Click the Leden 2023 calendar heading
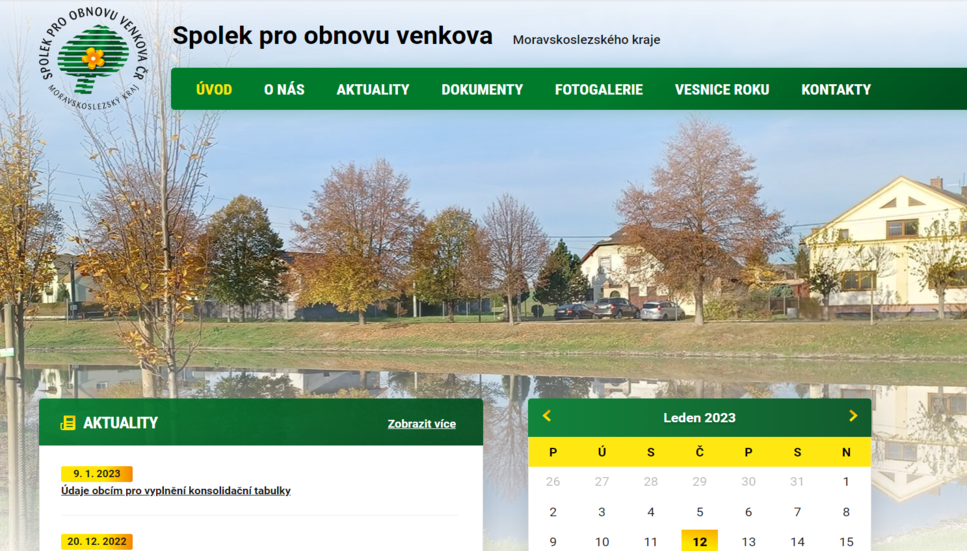The width and height of the screenshot is (967, 551). click(699, 418)
